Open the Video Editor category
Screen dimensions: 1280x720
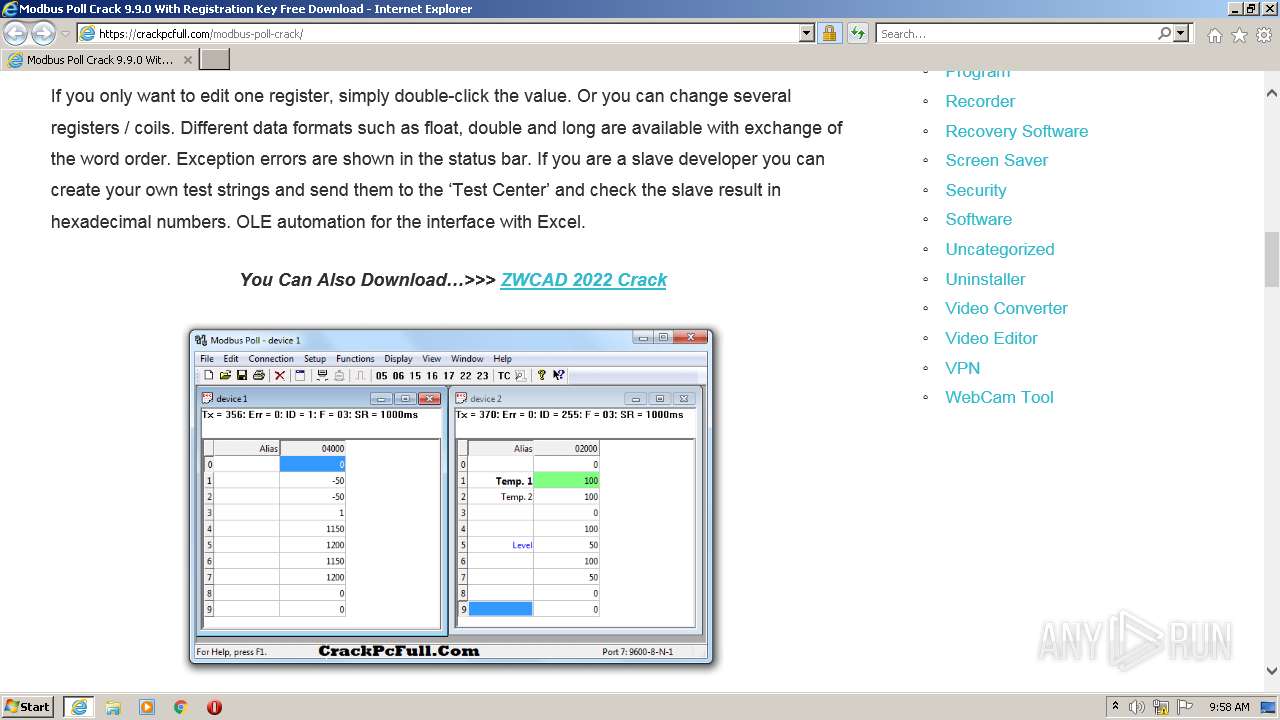992,338
